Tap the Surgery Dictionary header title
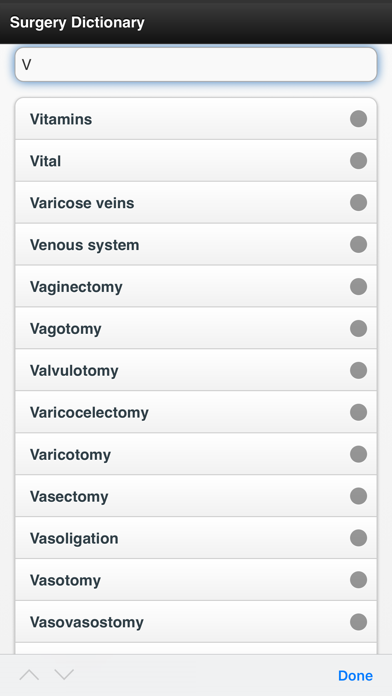 click(77, 22)
